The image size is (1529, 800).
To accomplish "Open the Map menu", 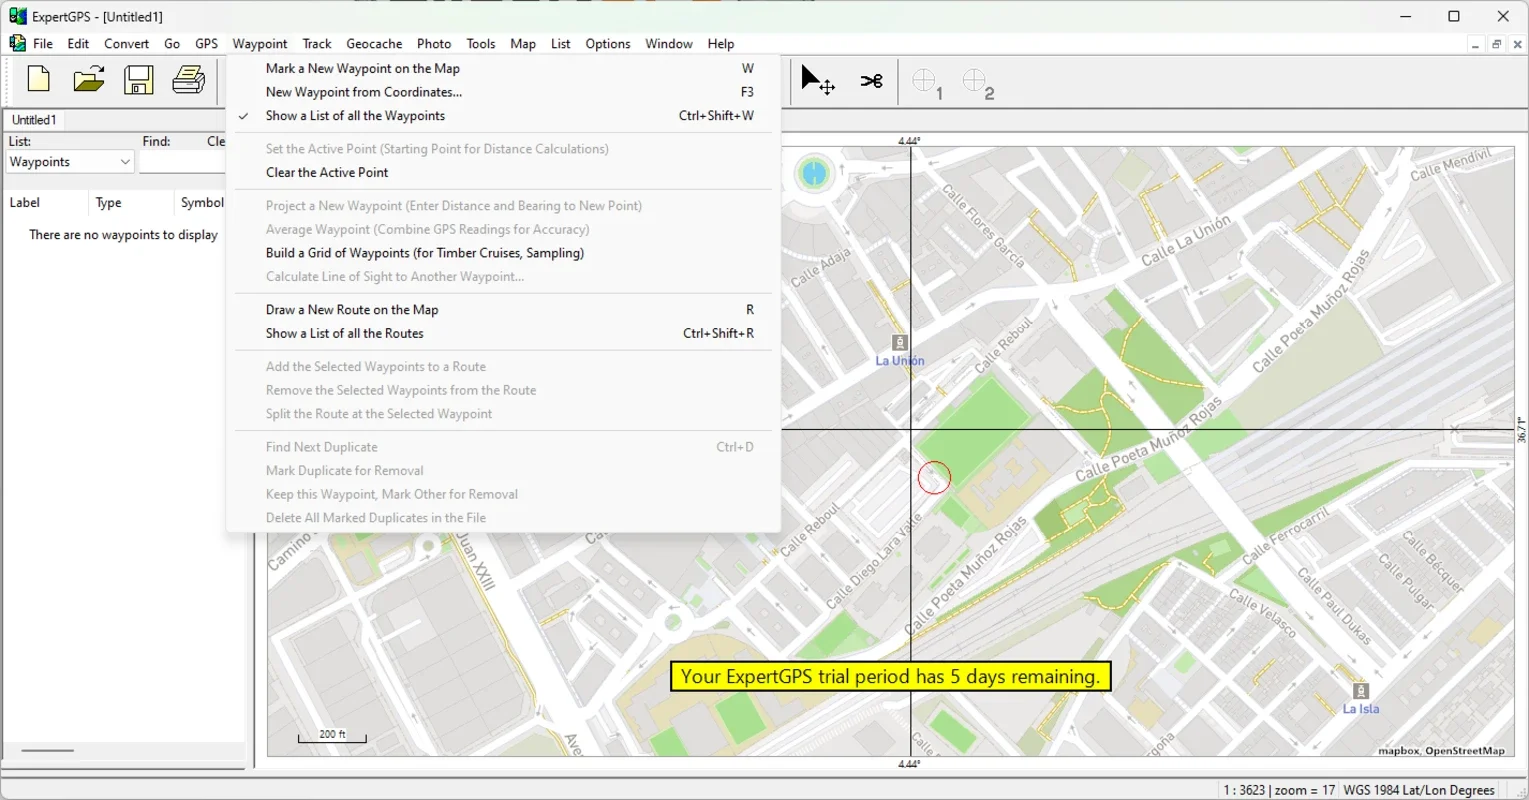I will point(523,44).
